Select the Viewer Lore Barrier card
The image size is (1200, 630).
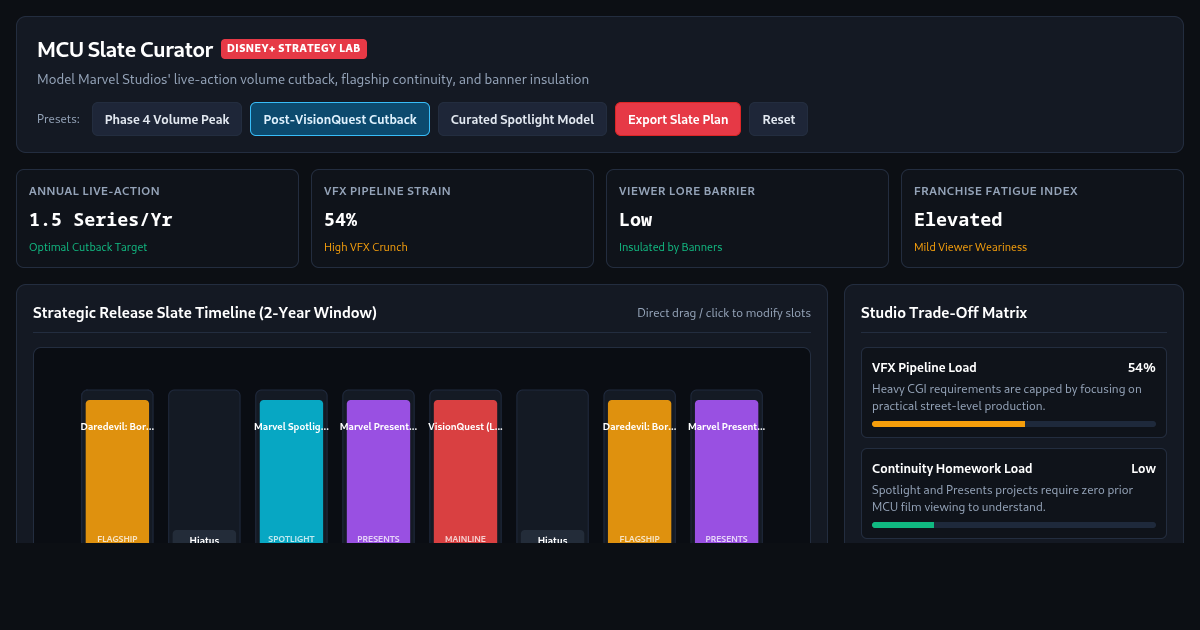point(747,218)
